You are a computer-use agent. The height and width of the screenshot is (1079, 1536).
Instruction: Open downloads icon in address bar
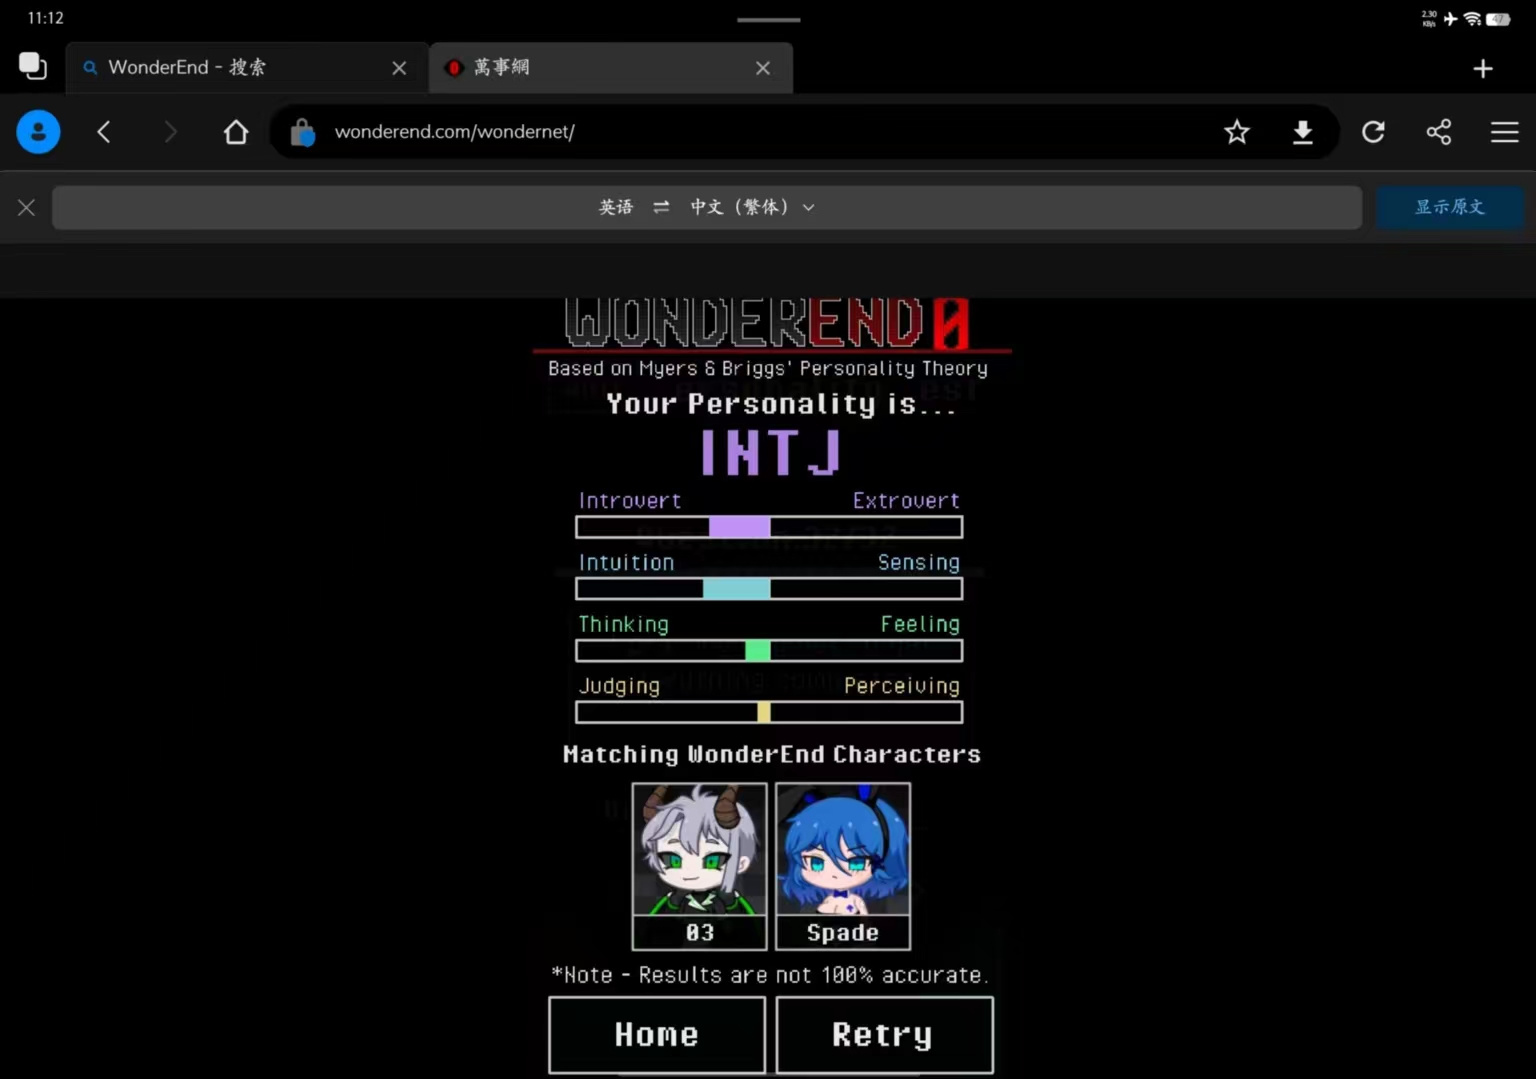point(1302,132)
